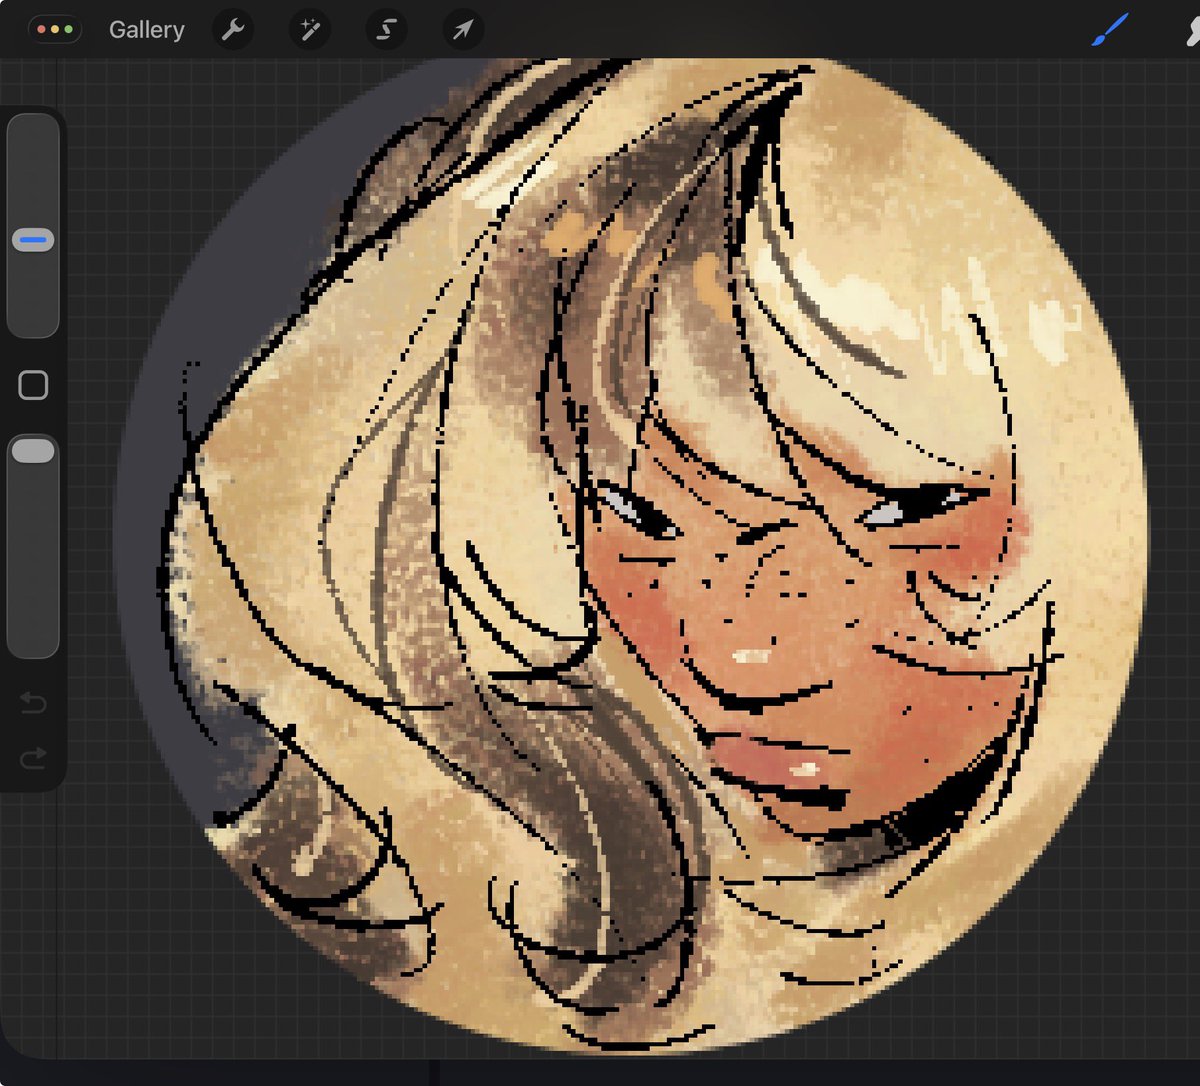Undo the last action with sidebar arrow
The height and width of the screenshot is (1086, 1200).
[33, 704]
